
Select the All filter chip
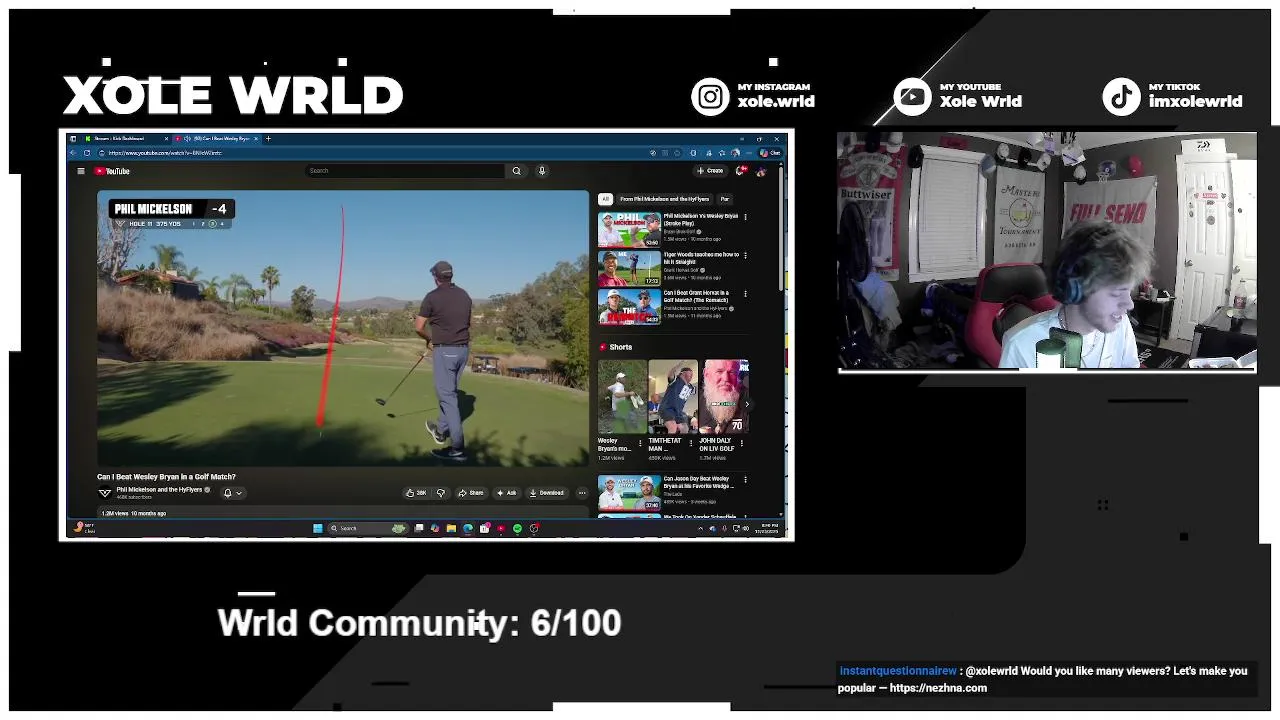click(x=605, y=199)
